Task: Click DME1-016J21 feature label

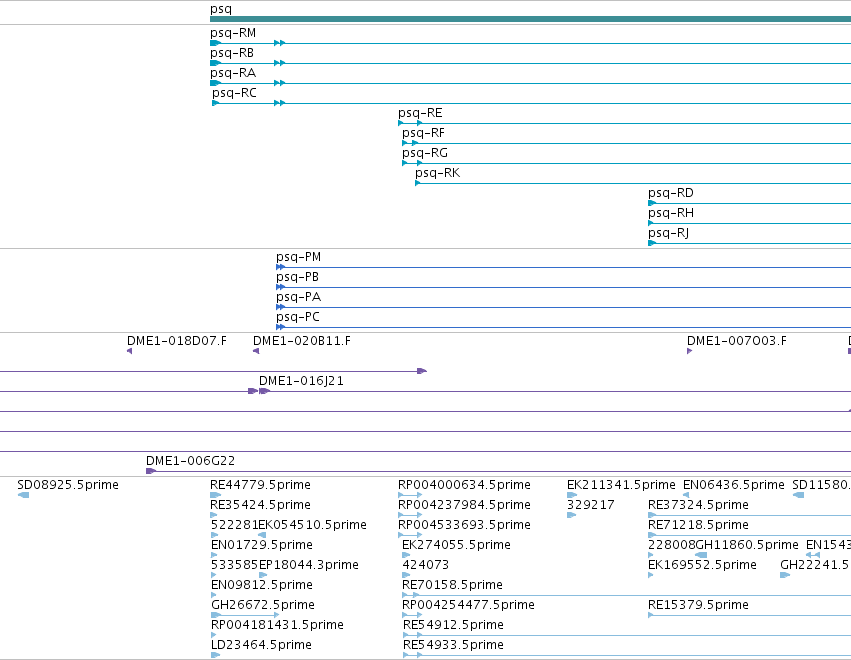Action: point(301,381)
